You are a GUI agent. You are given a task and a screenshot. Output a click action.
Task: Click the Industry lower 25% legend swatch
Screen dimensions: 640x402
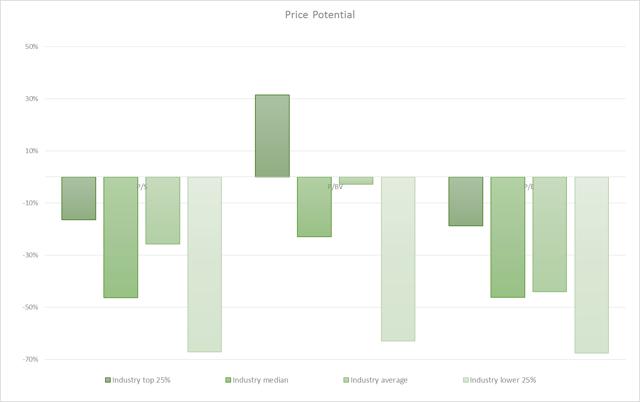pyautogui.click(x=465, y=380)
